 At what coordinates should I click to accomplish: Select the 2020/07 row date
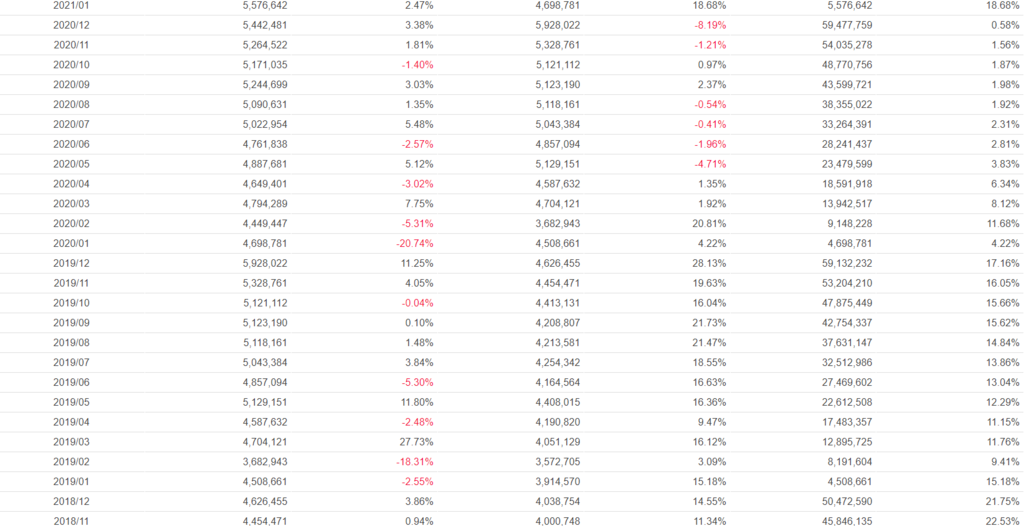pos(71,124)
